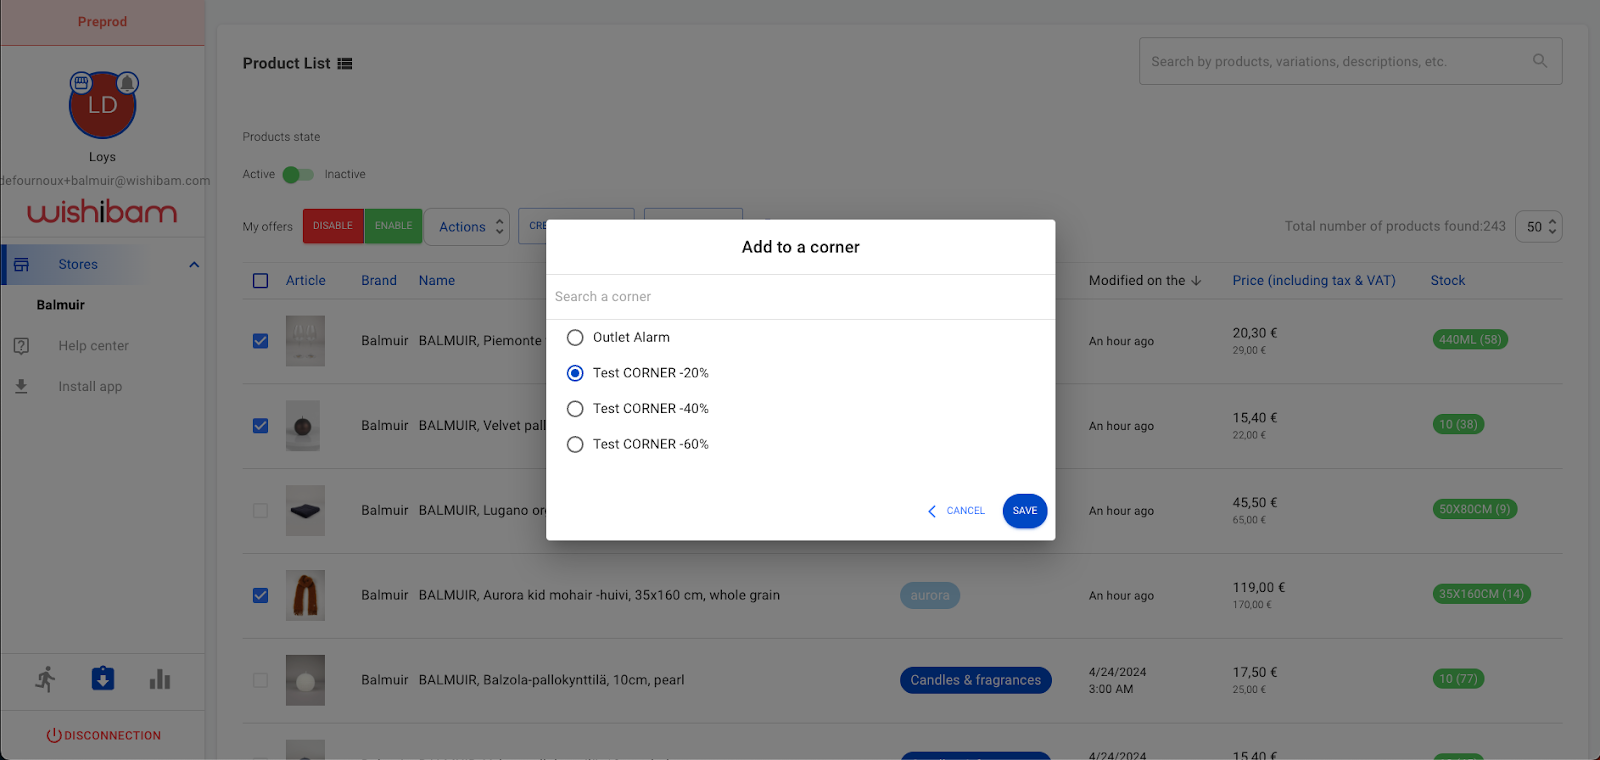Open the Lugano product thumbnail

305,511
